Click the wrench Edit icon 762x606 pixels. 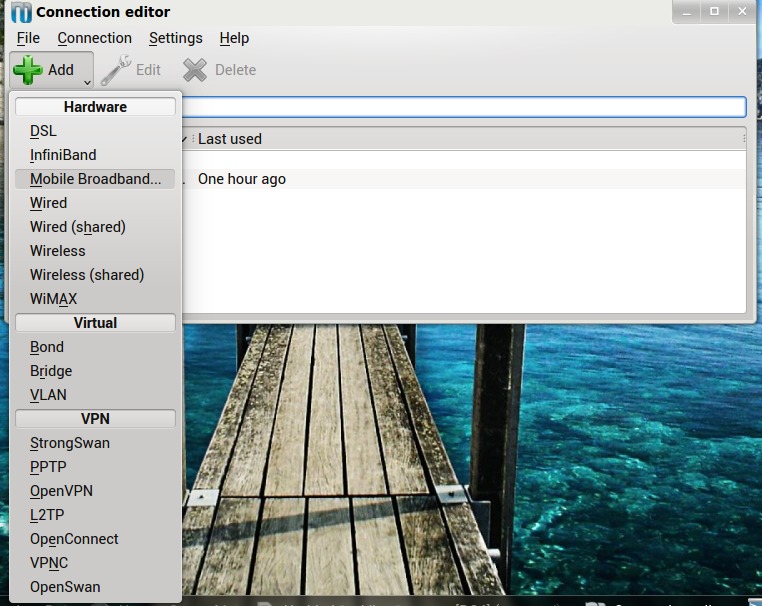tap(116, 70)
